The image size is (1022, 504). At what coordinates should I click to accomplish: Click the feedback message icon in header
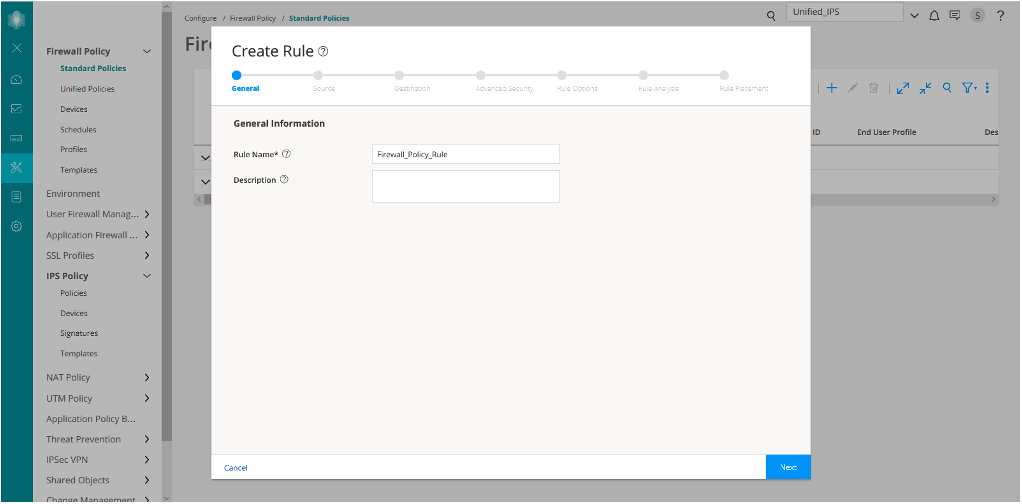pyautogui.click(x=955, y=16)
